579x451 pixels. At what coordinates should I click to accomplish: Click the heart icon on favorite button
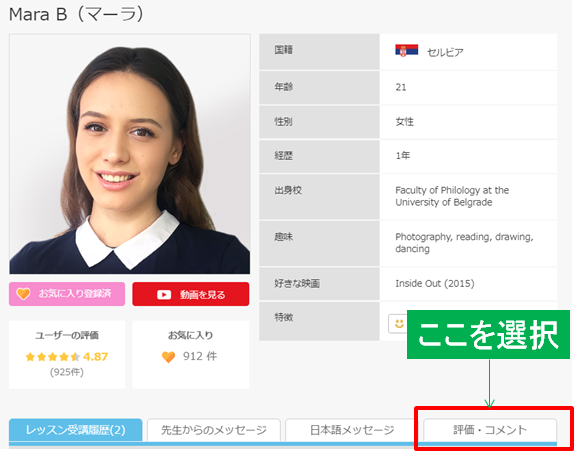point(23,294)
